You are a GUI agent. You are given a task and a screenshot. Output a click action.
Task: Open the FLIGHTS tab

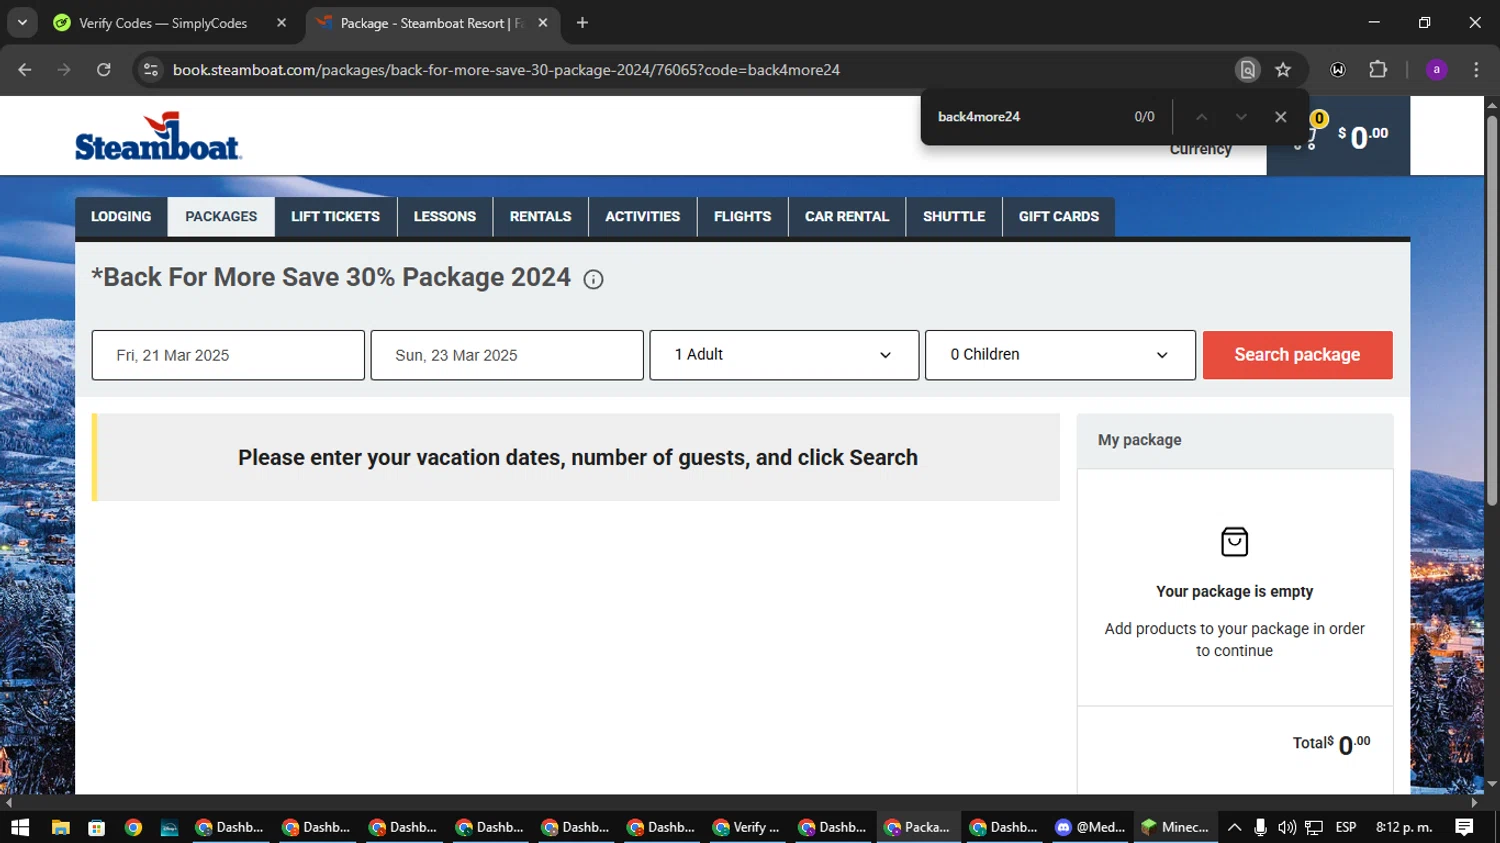[743, 216]
